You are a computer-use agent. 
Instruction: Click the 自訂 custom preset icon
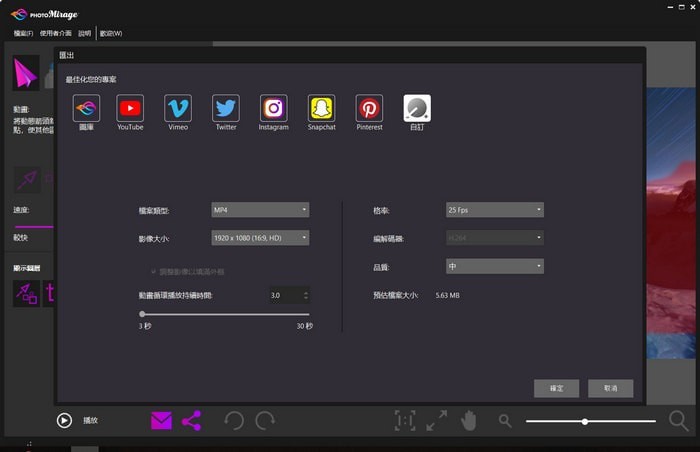[x=417, y=108]
